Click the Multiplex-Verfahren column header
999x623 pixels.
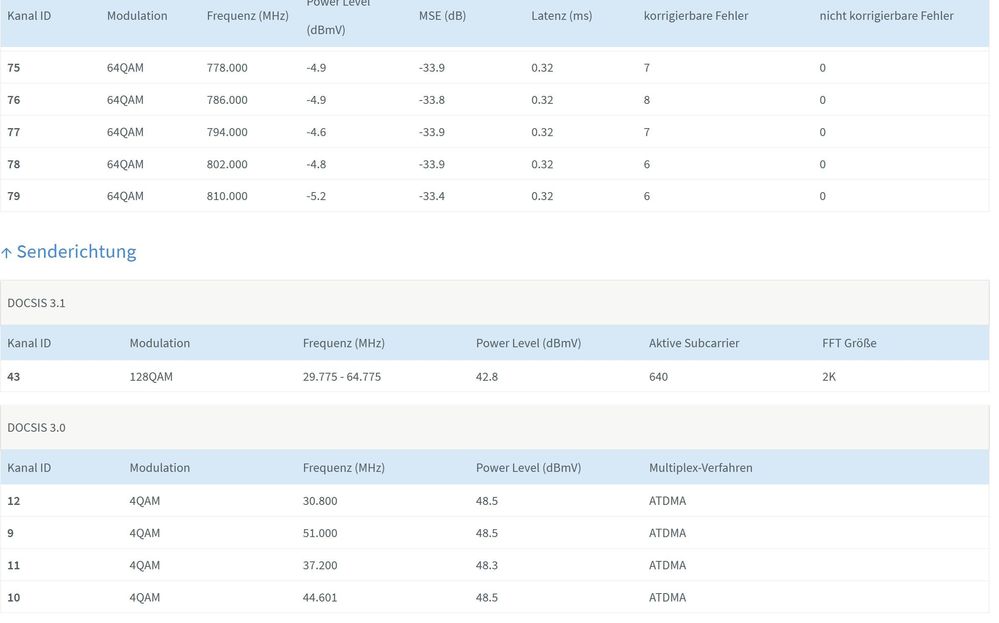pos(700,467)
